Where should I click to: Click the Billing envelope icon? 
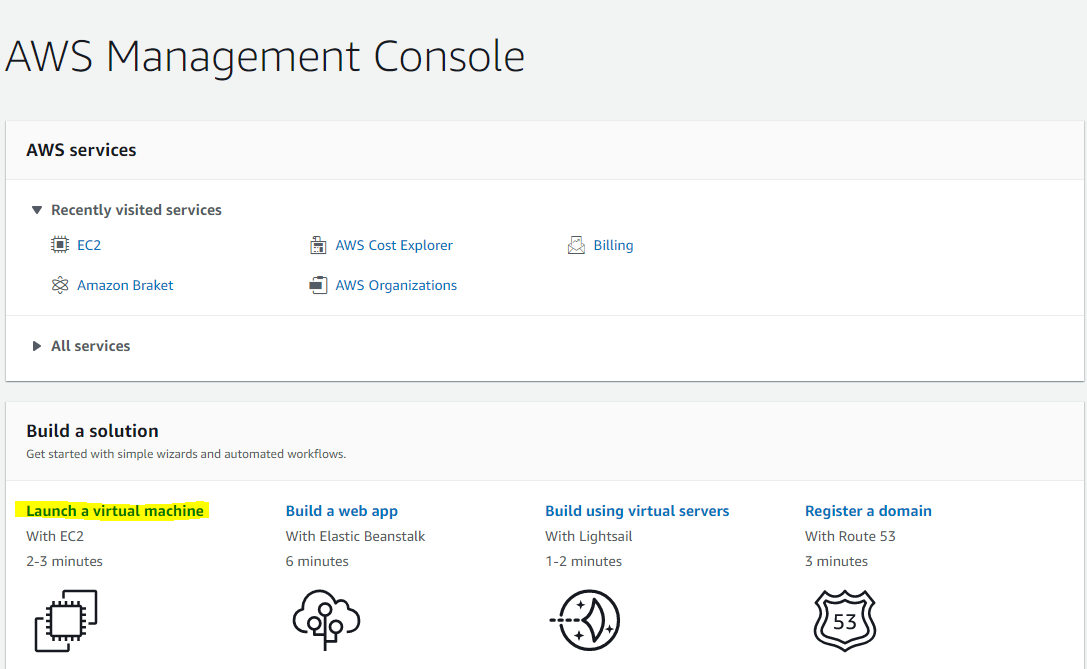coord(576,245)
